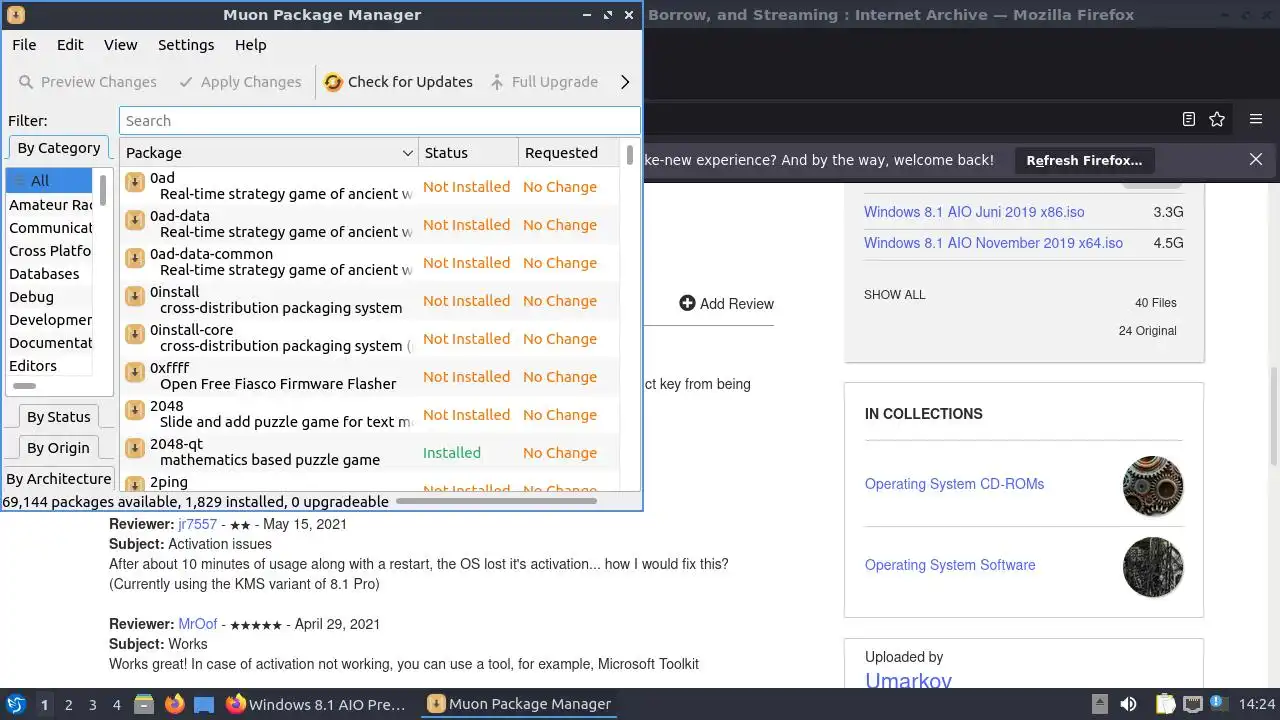Sort by the Requested column header
Viewport: 1280px width, 720px height.
[x=568, y=153]
